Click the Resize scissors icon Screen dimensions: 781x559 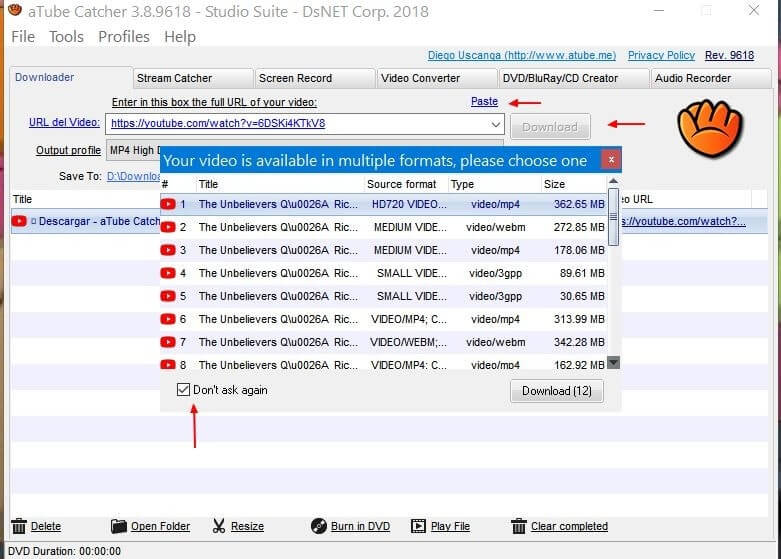coord(219,526)
